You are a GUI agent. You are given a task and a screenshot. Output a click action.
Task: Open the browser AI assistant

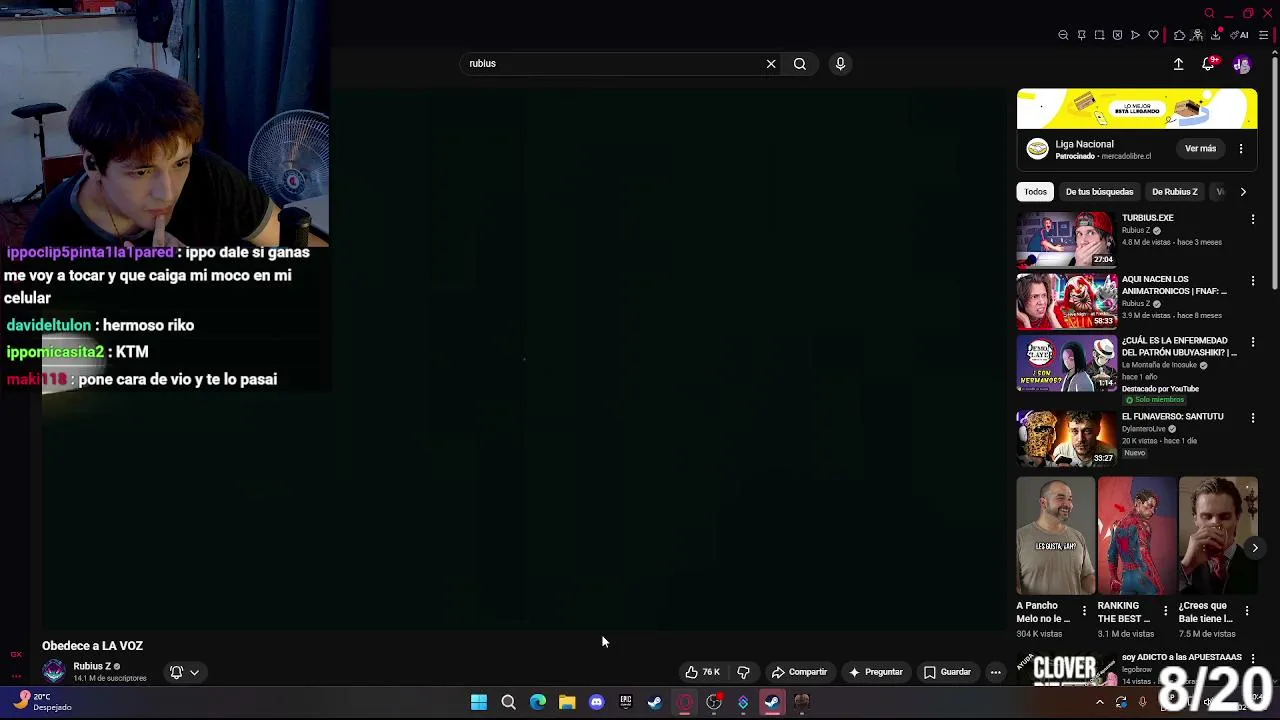point(1240,35)
